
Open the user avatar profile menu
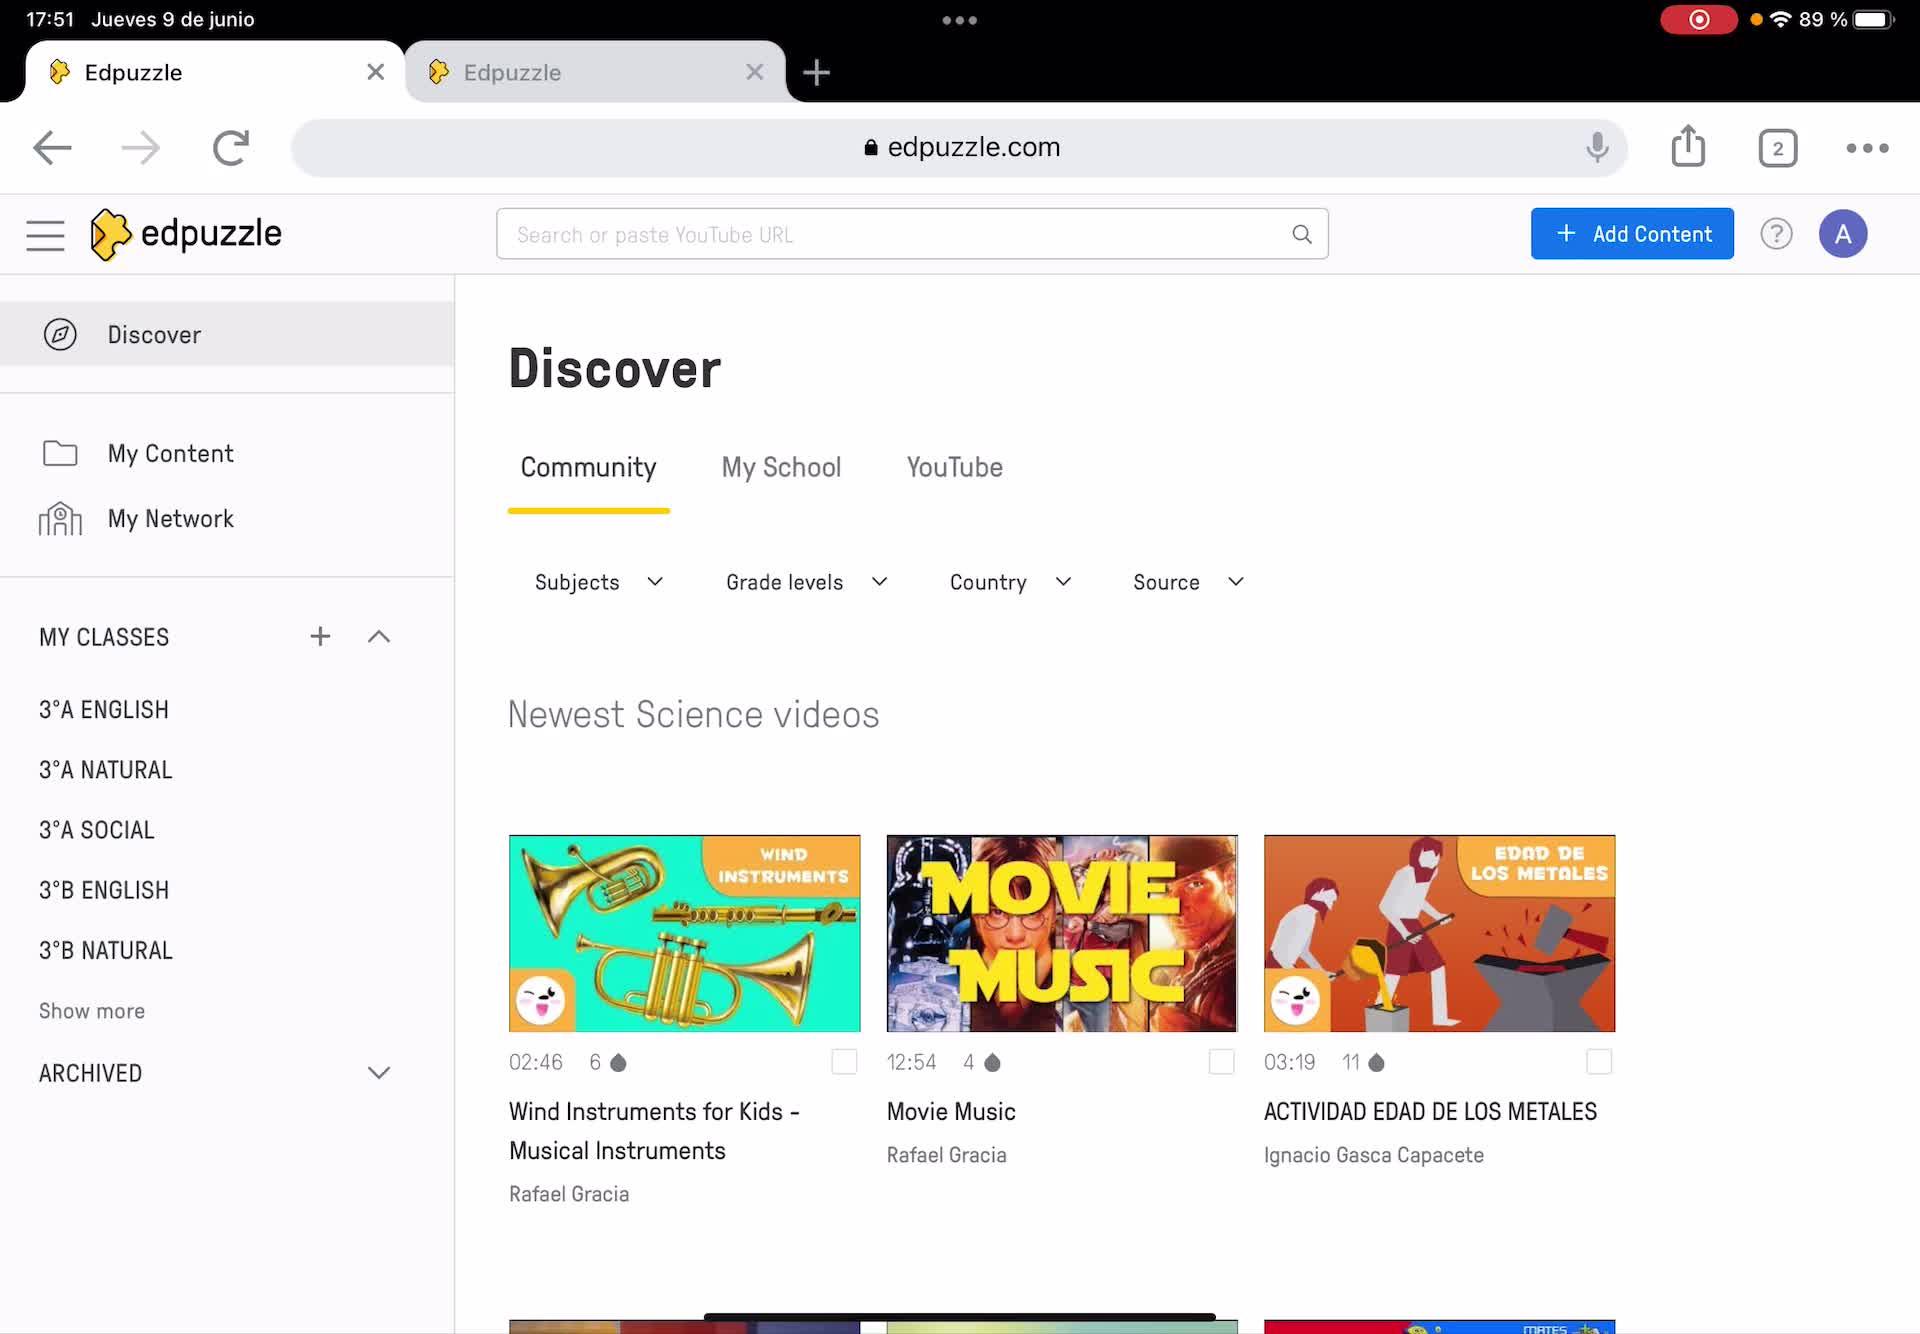click(1842, 234)
